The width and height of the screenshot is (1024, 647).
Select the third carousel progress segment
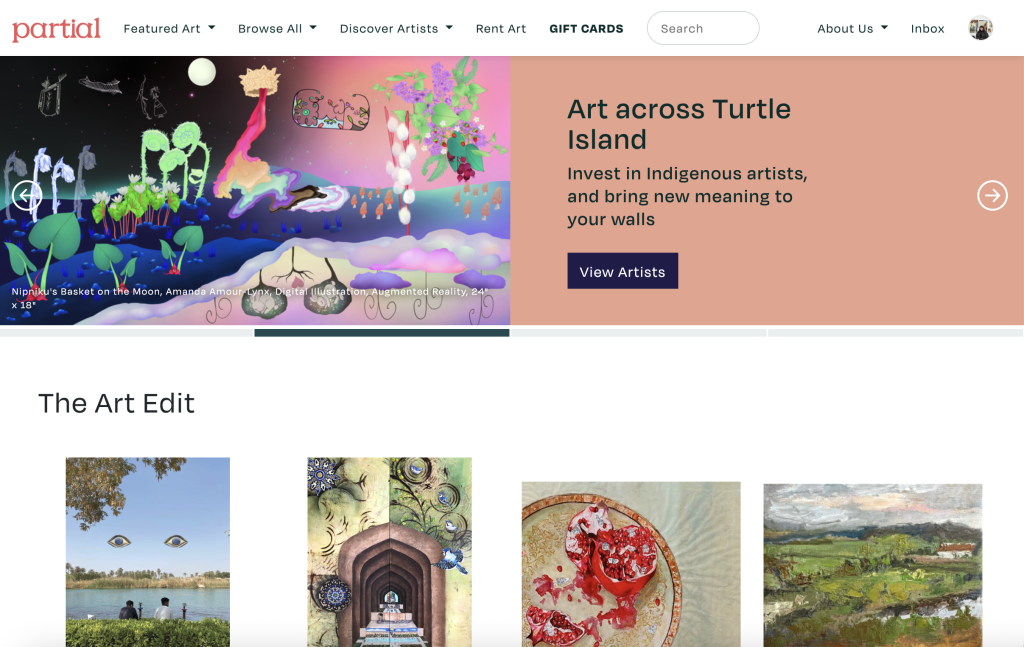click(638, 333)
